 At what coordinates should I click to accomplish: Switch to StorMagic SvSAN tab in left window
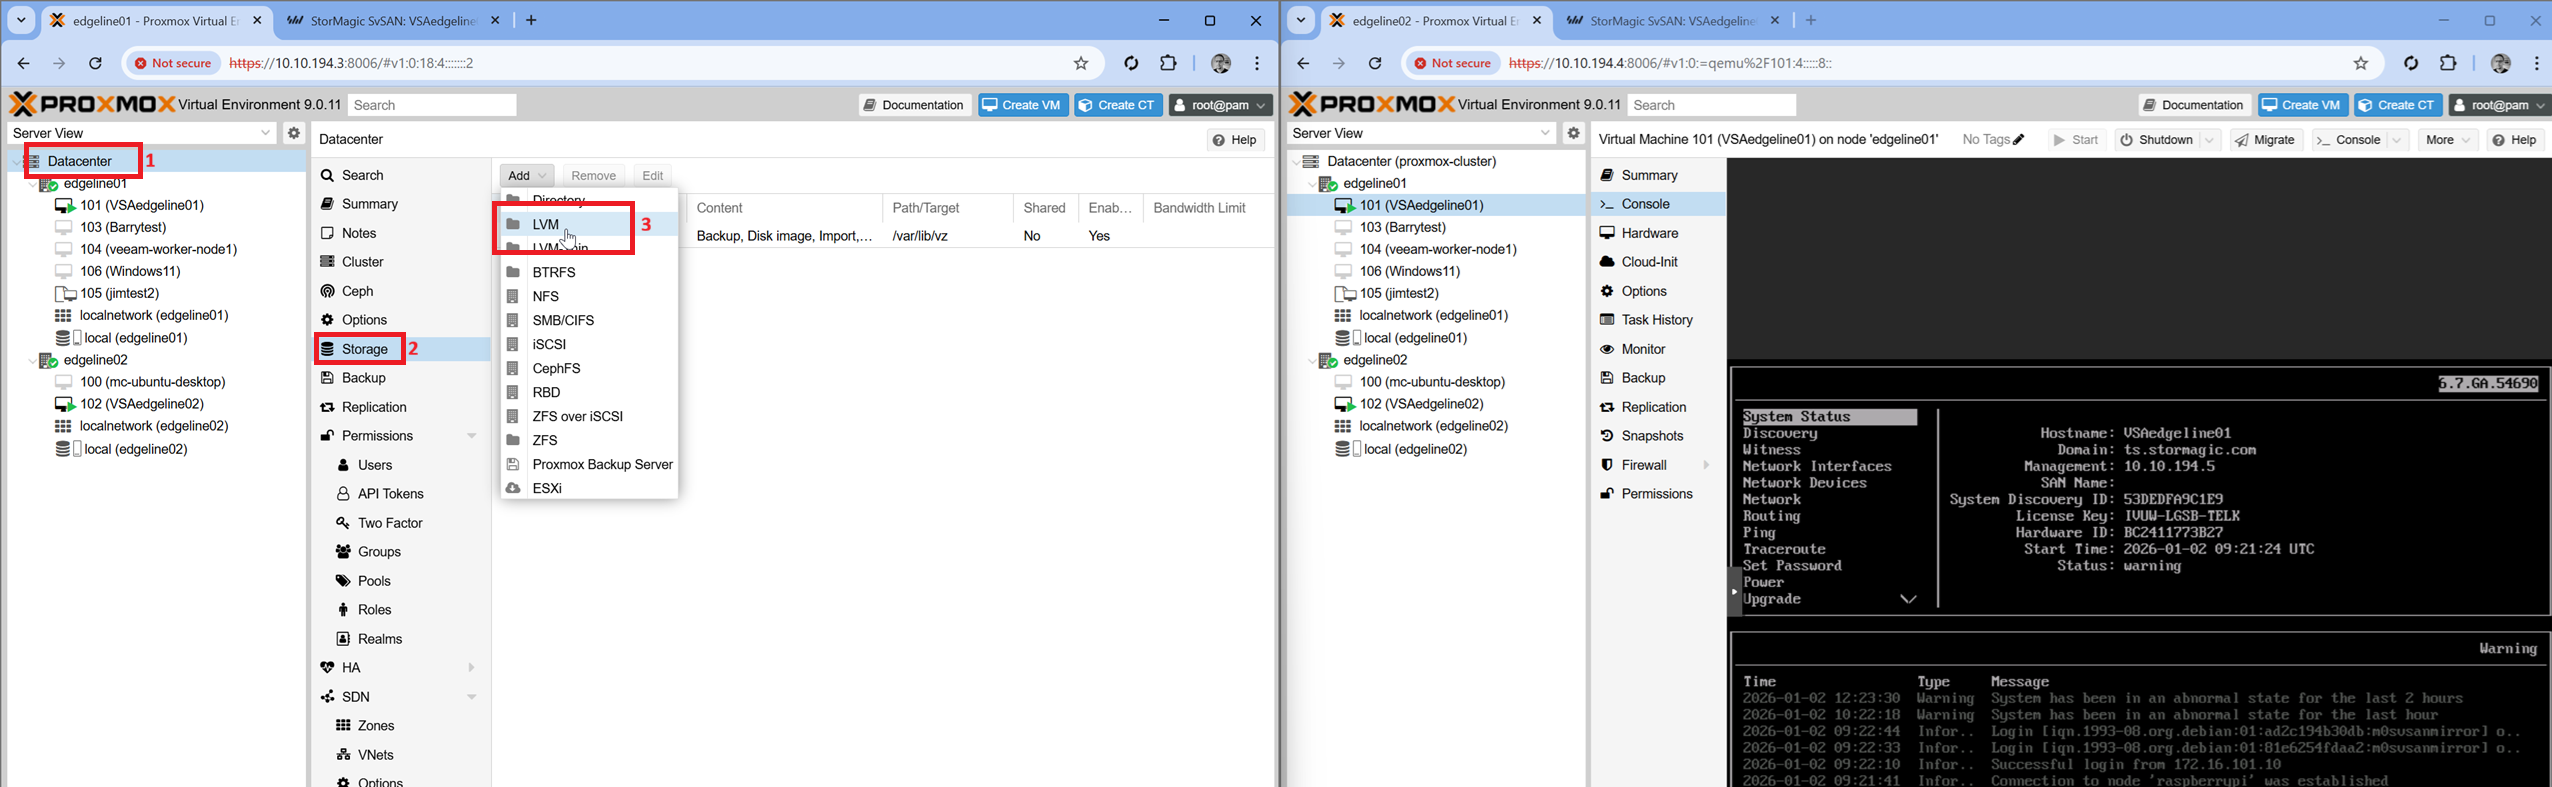(x=391, y=20)
